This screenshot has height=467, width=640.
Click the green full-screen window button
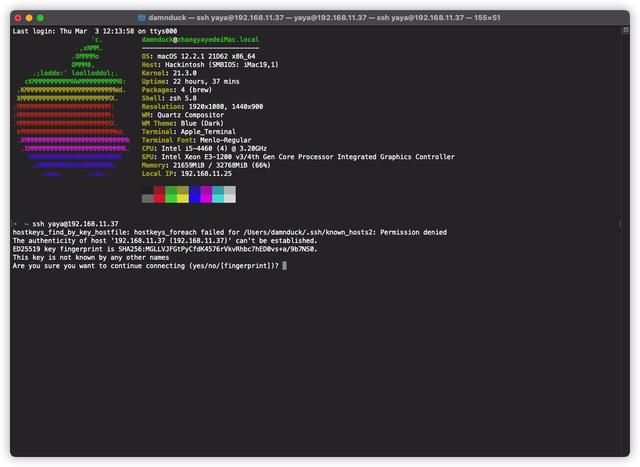click(x=40, y=18)
